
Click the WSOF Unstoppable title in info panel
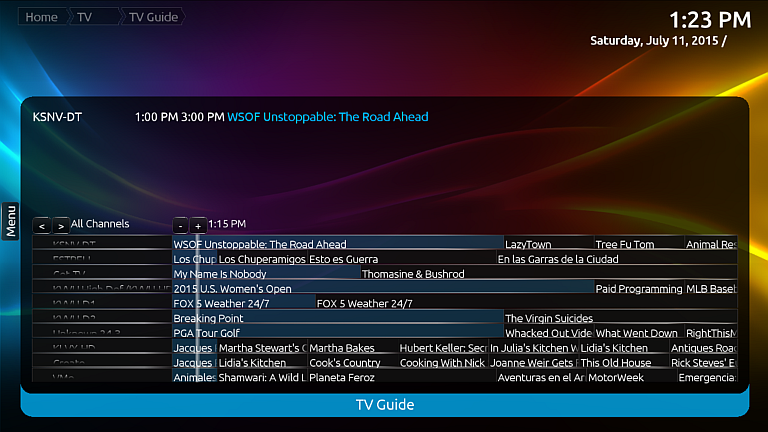(x=328, y=117)
